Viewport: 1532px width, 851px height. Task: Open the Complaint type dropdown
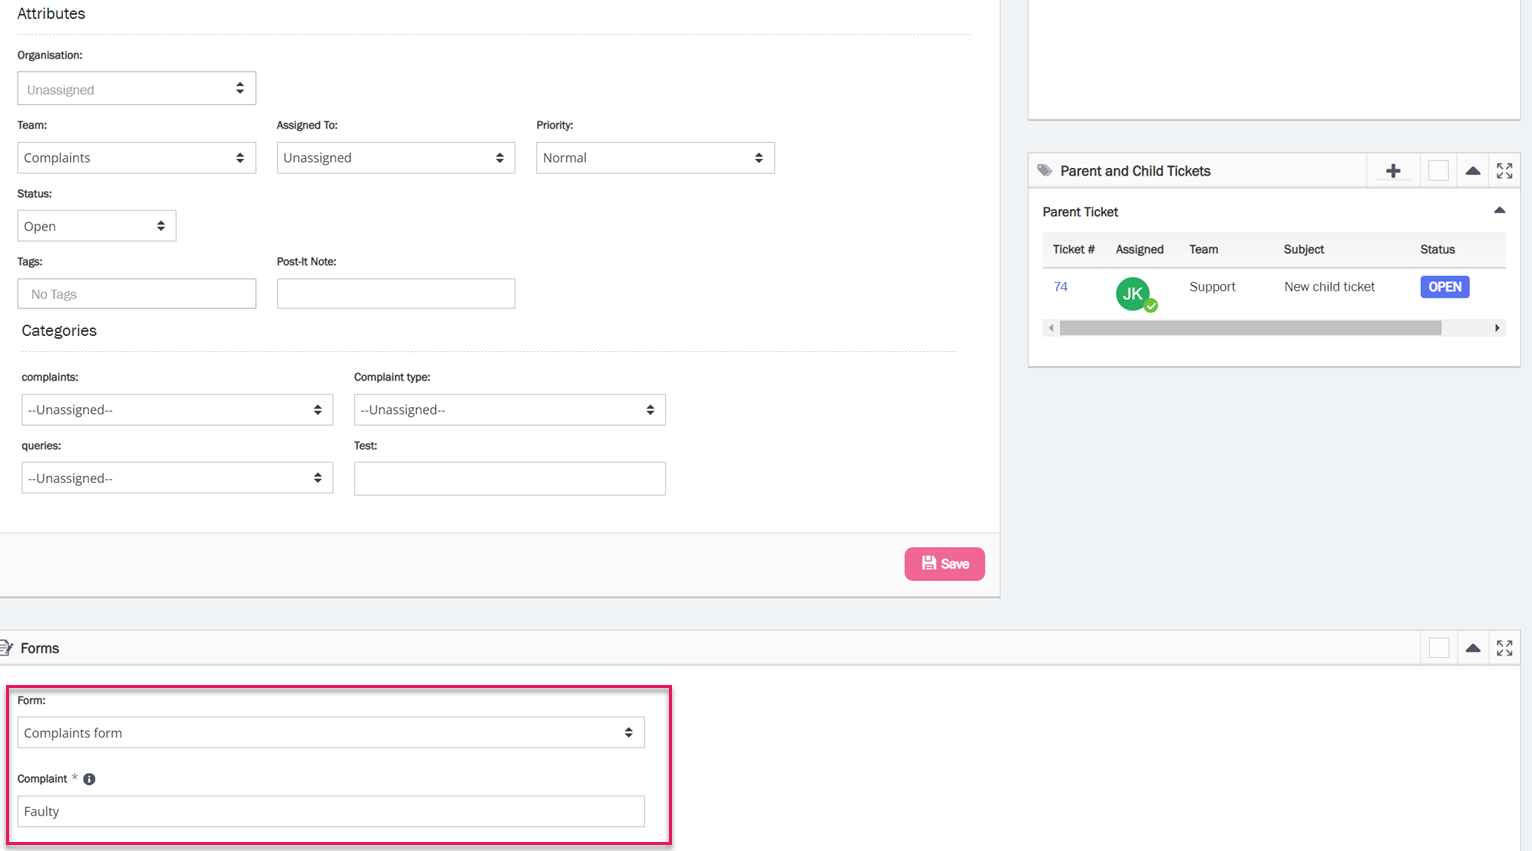click(x=509, y=410)
